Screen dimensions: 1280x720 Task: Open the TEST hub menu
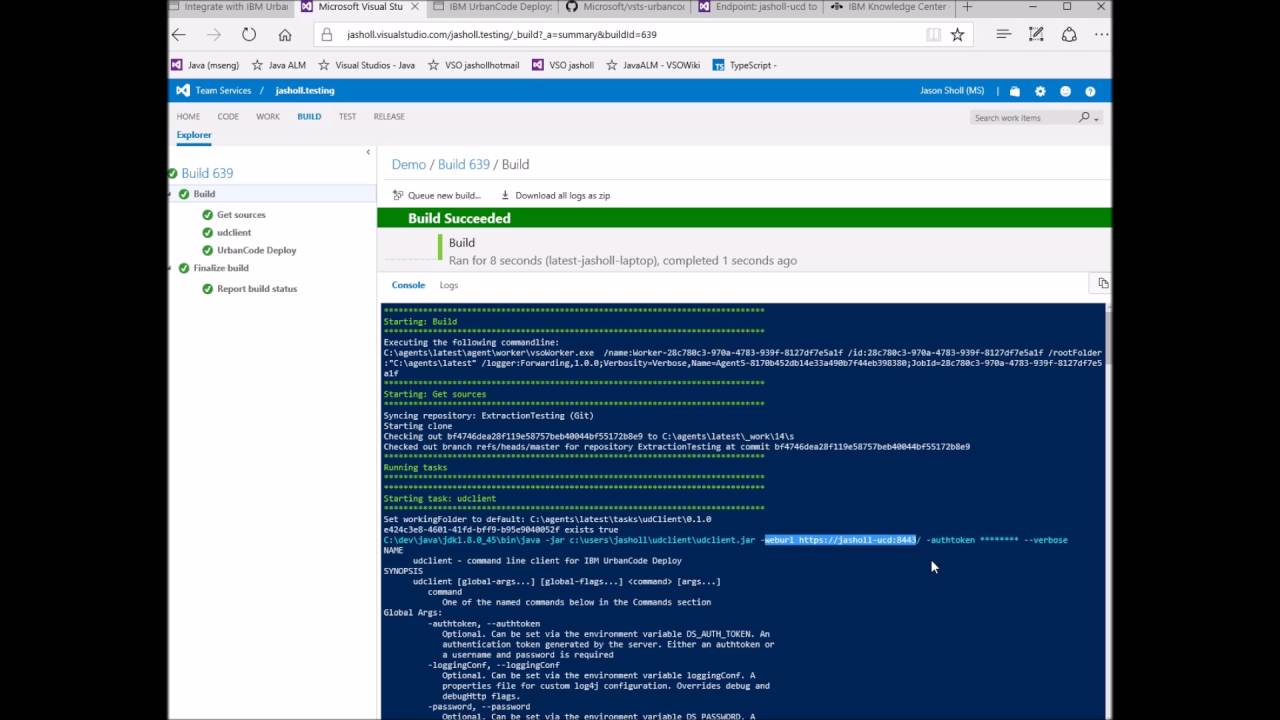pyautogui.click(x=347, y=116)
